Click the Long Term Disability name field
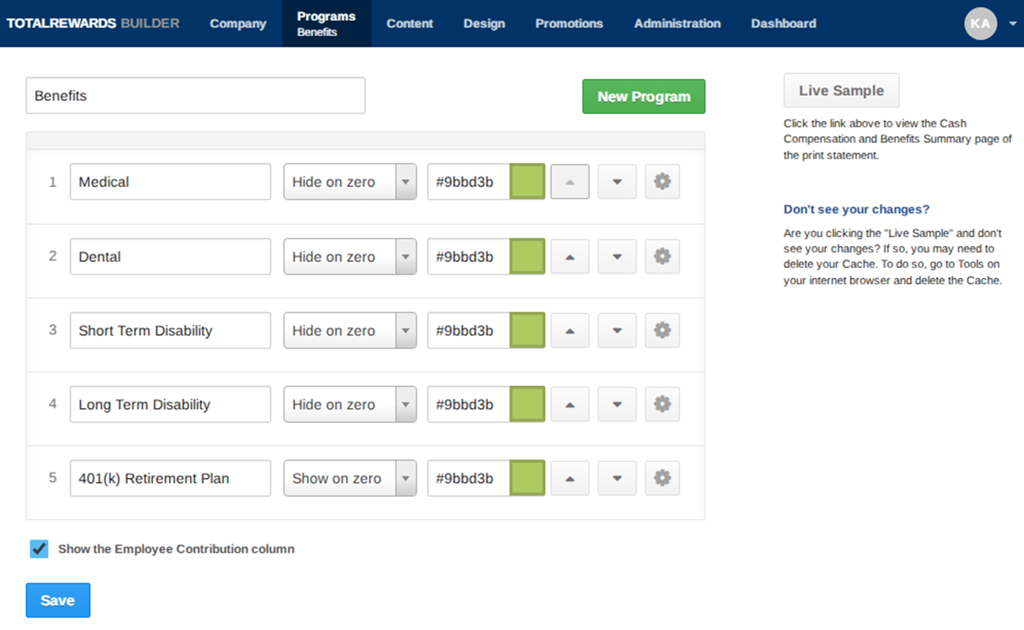Screen dimensions: 1024x630 [x=170, y=403]
